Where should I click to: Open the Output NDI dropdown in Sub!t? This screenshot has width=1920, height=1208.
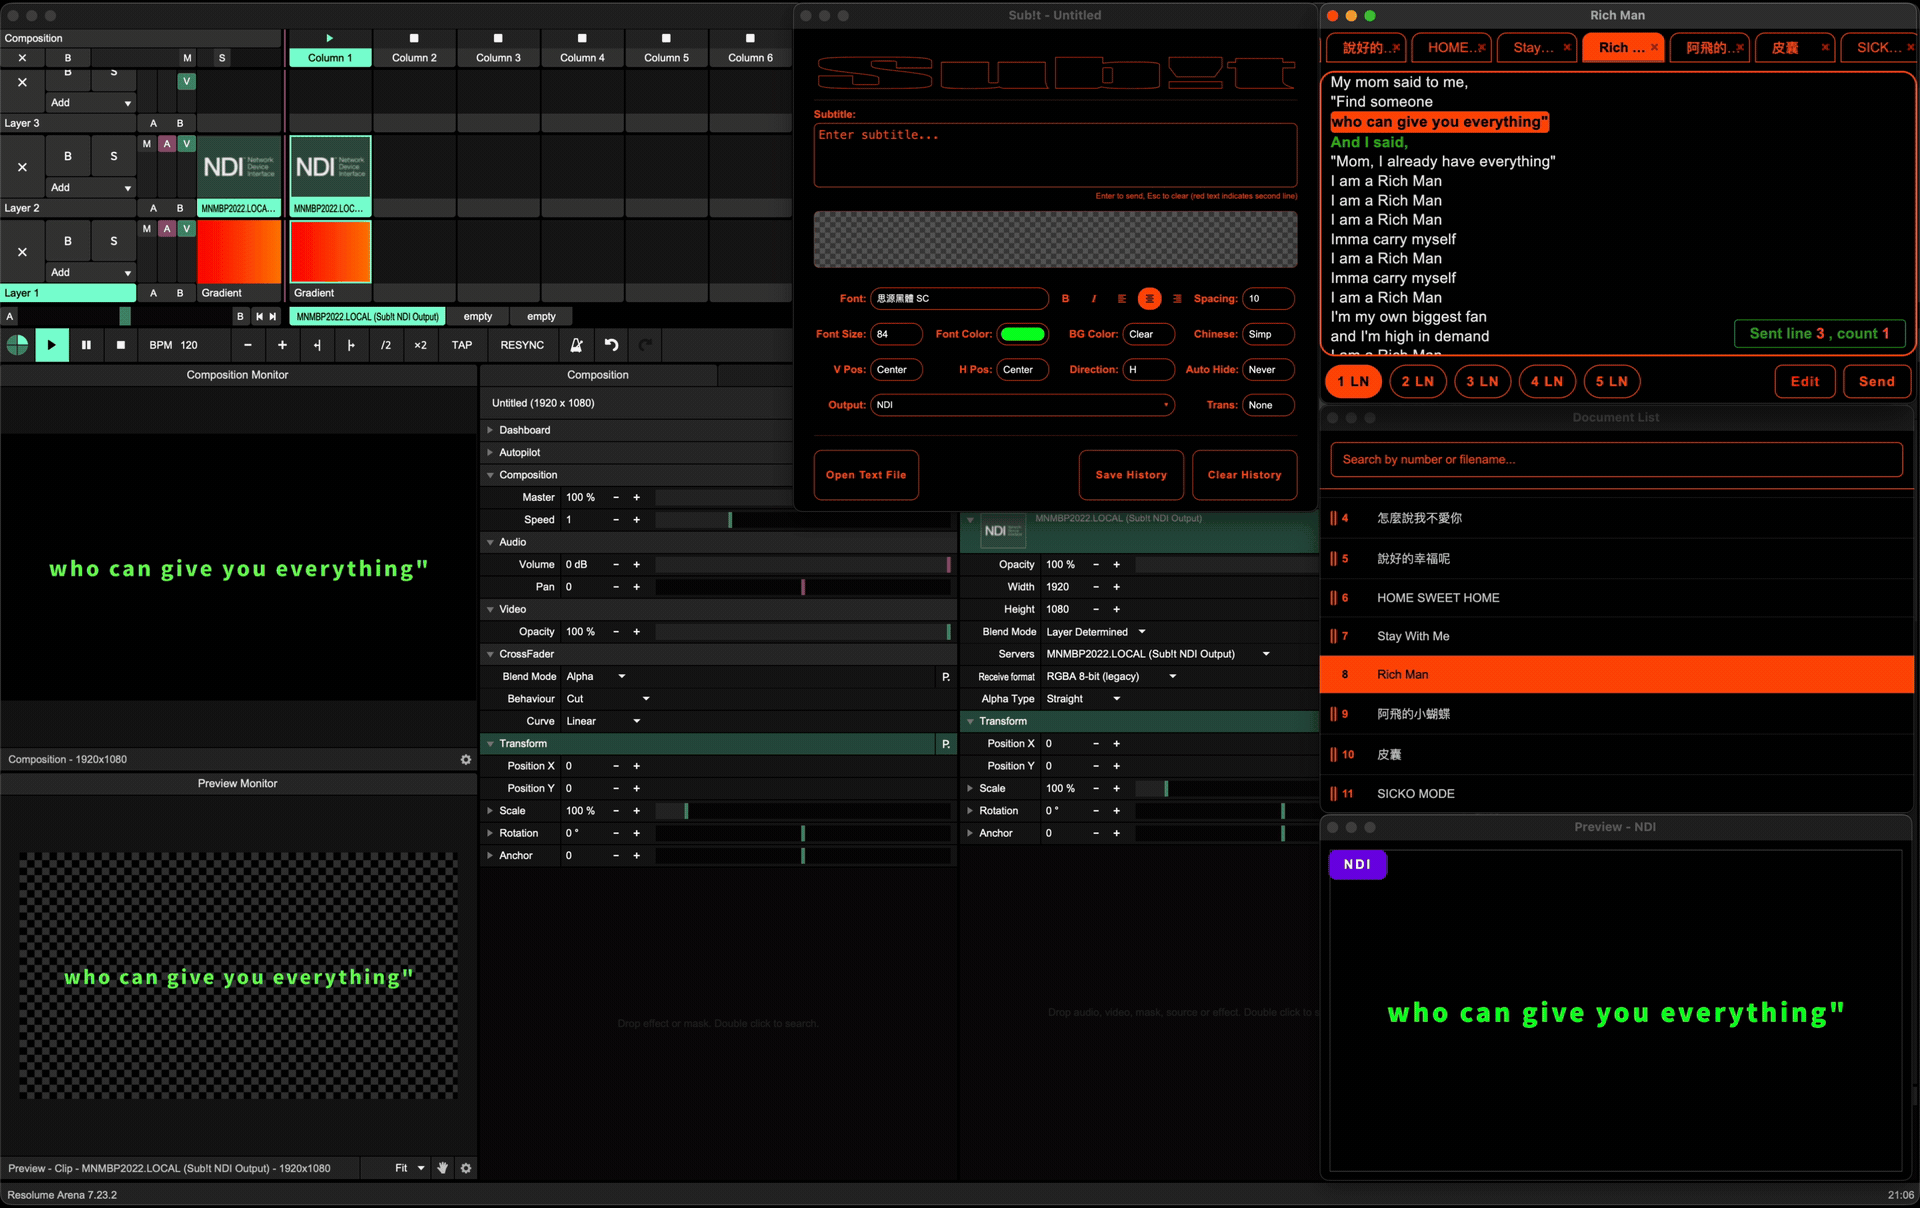1022,405
